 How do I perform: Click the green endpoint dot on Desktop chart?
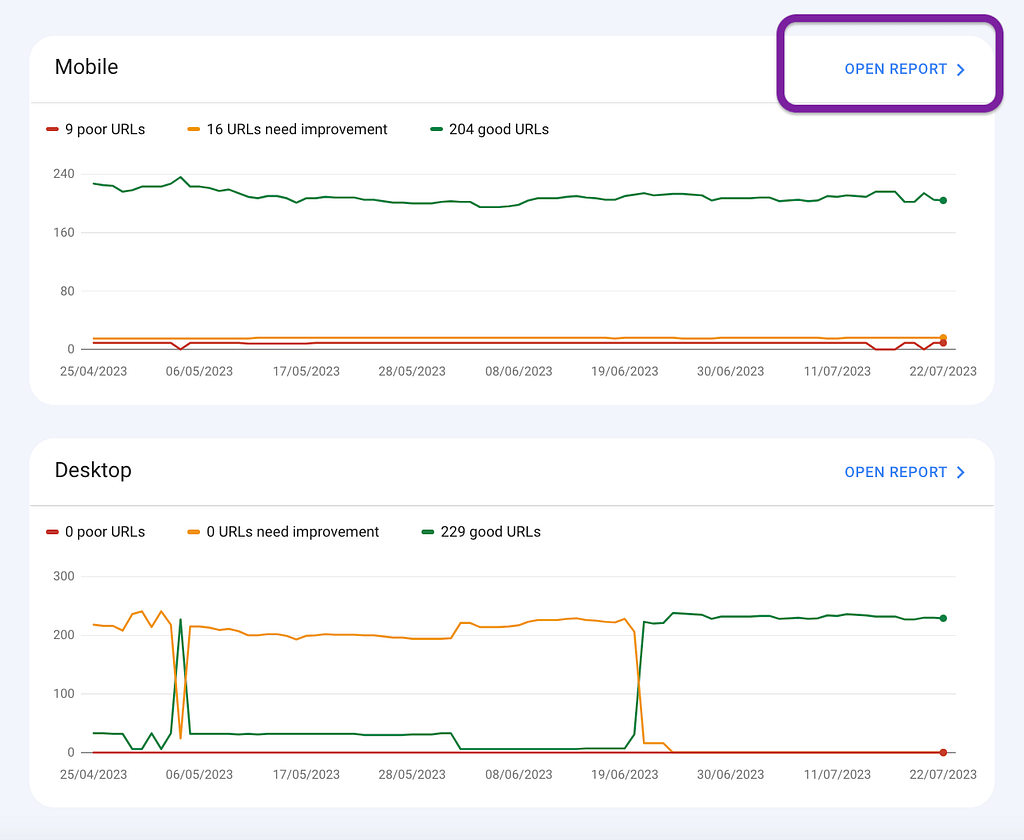943,618
